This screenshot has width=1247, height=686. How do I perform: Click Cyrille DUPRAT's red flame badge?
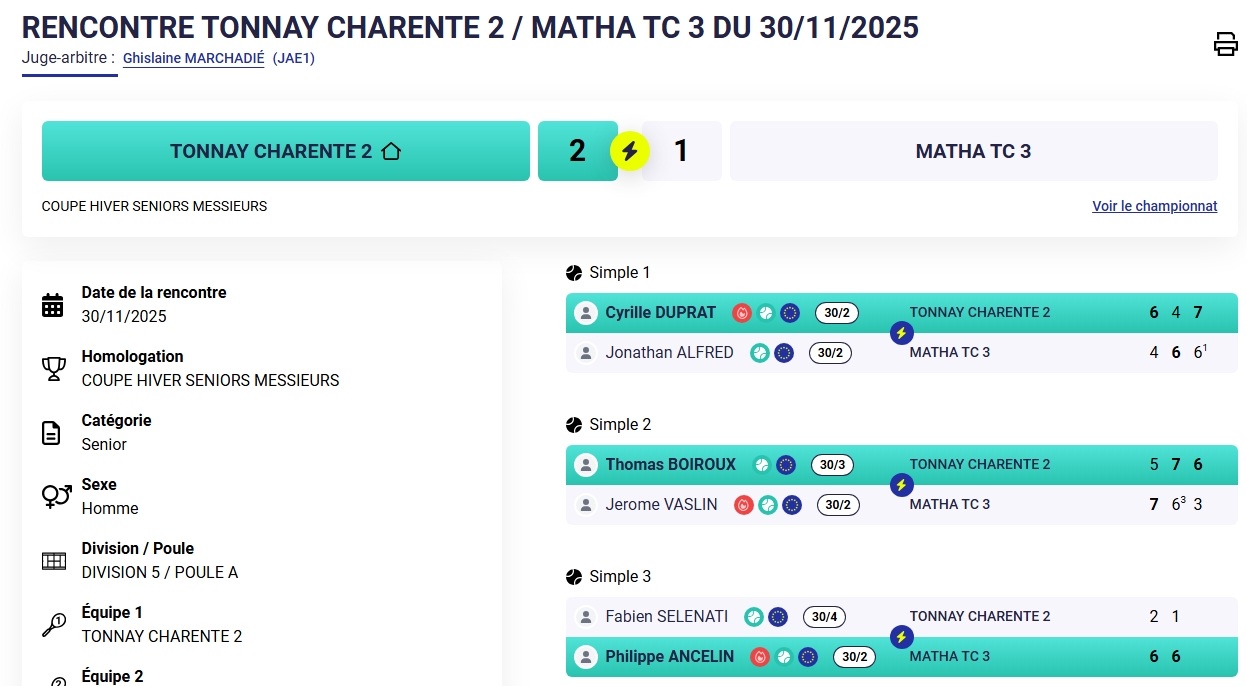coord(741,313)
